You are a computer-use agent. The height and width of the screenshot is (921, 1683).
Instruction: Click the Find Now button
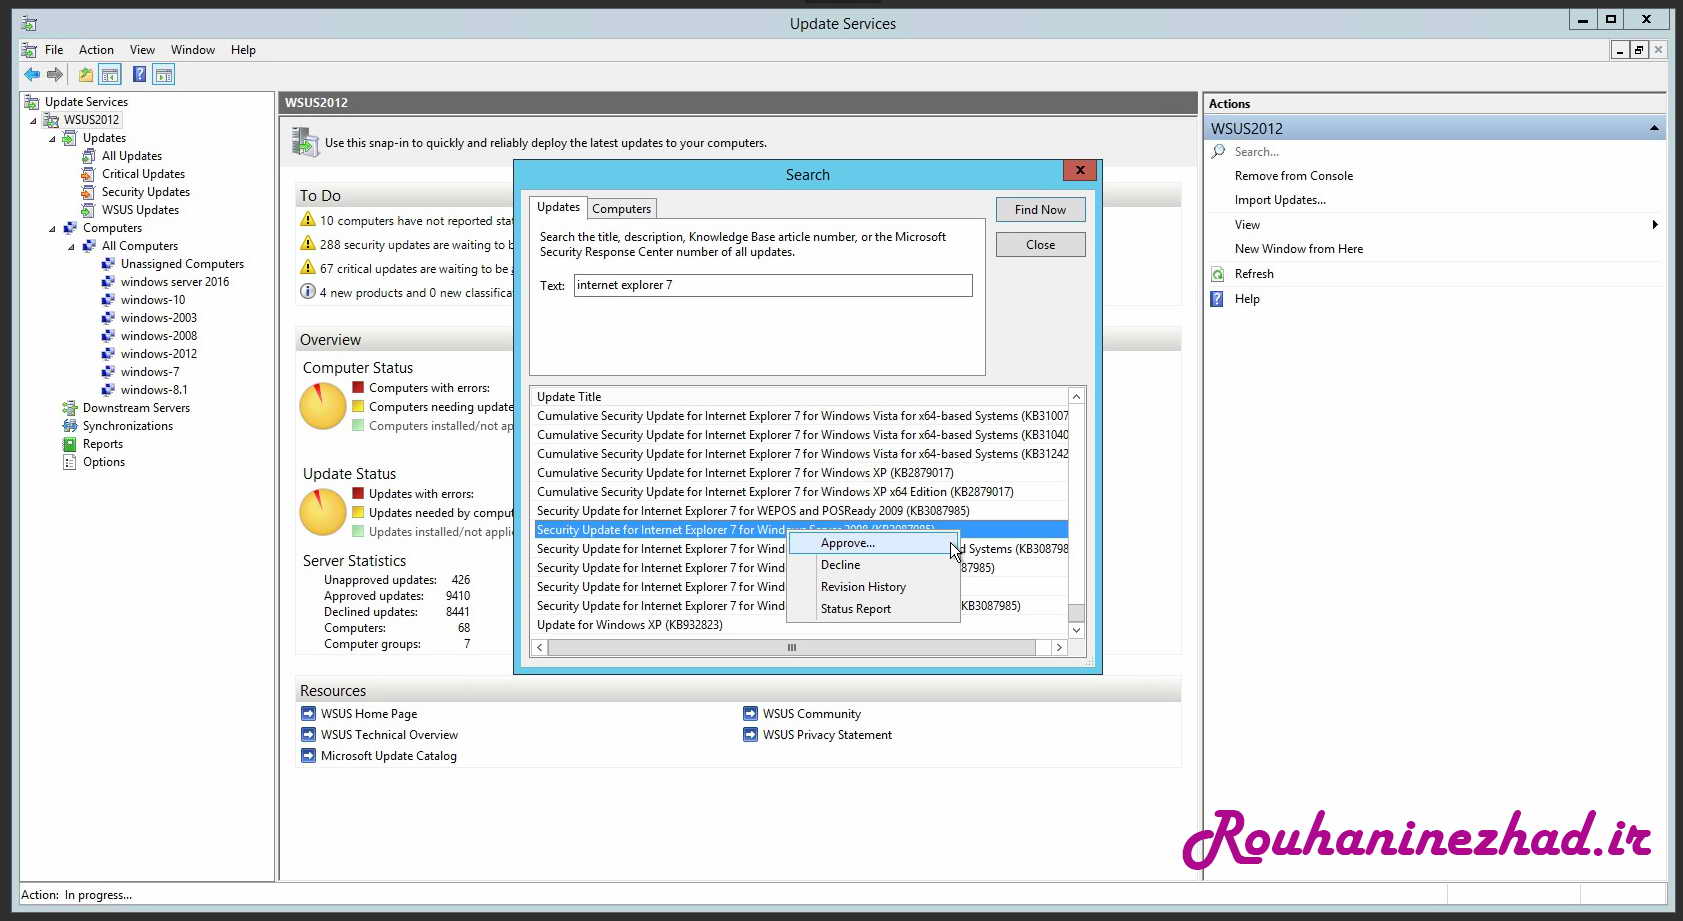1040,210
